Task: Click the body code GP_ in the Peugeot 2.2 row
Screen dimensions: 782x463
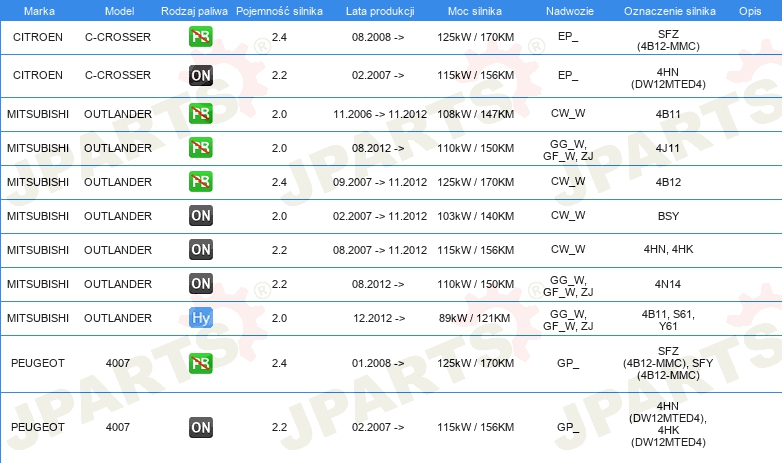Action: (x=568, y=428)
